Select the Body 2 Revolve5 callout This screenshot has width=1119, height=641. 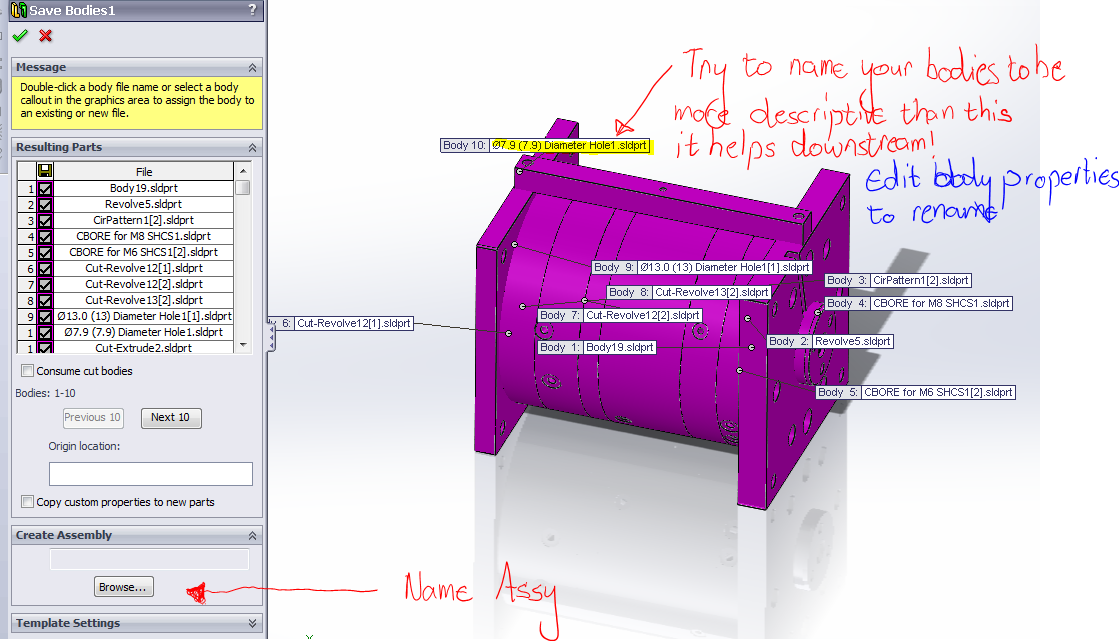830,340
